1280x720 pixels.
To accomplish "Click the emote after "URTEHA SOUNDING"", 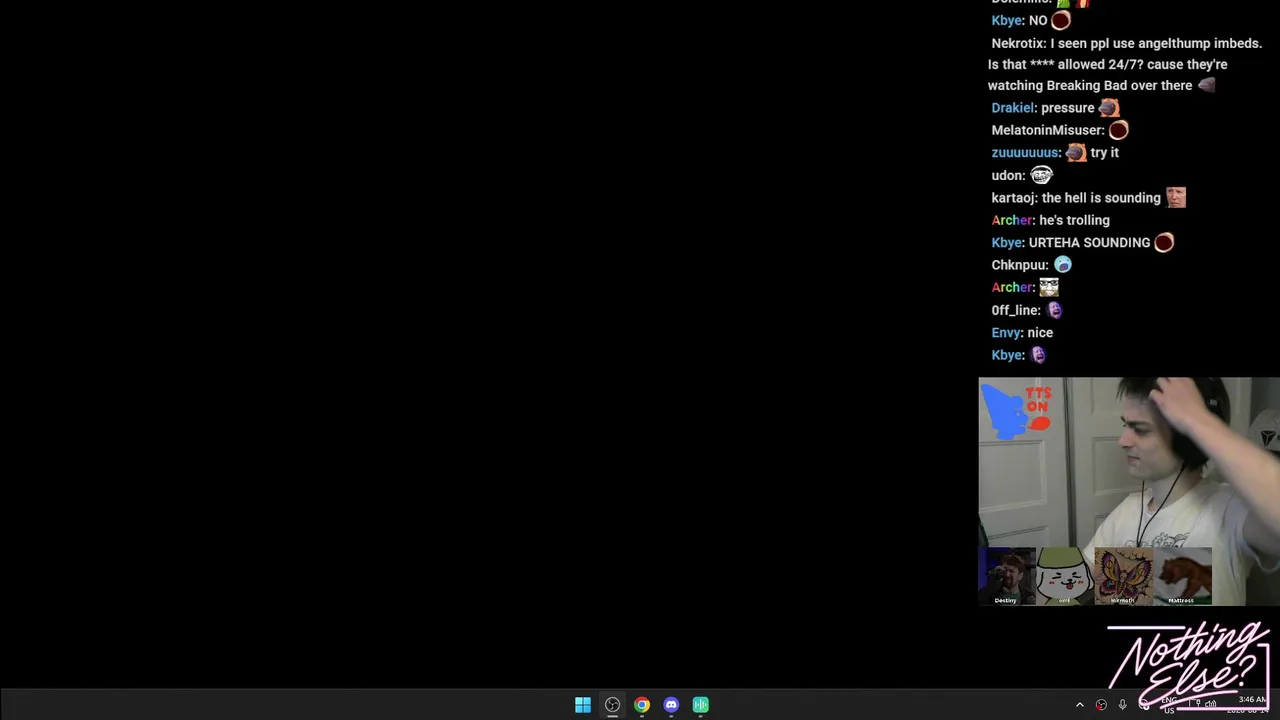I will coord(1164,242).
